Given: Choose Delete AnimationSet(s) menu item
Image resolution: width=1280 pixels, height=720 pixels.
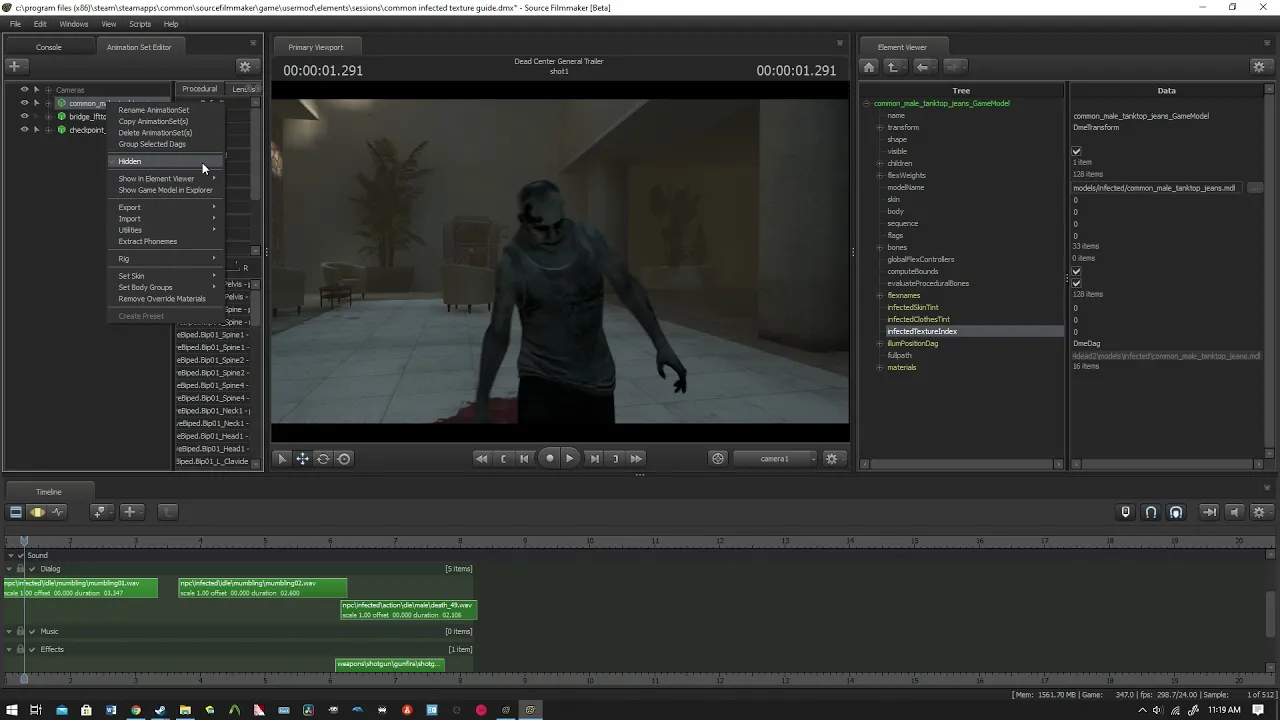Looking at the screenshot, I should tap(155, 132).
